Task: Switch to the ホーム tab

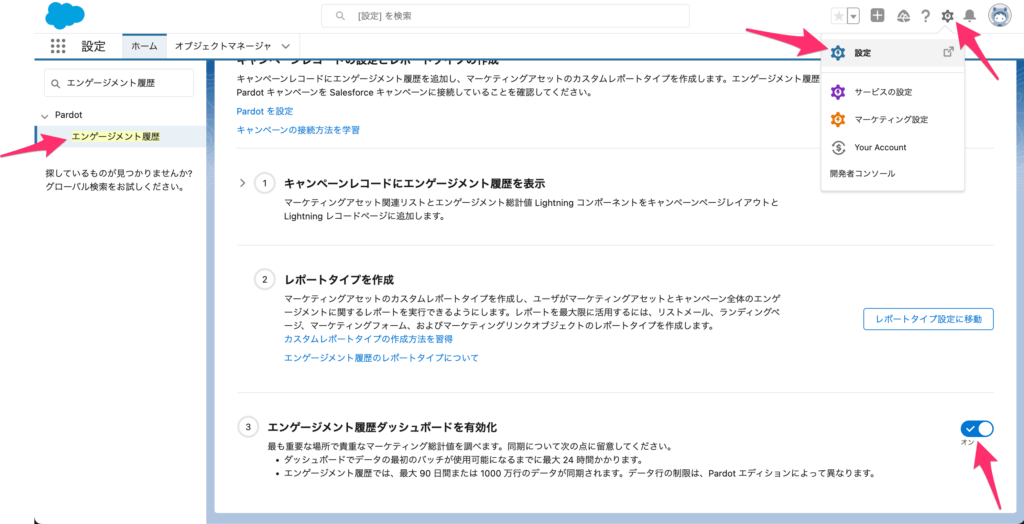Action: (144, 46)
